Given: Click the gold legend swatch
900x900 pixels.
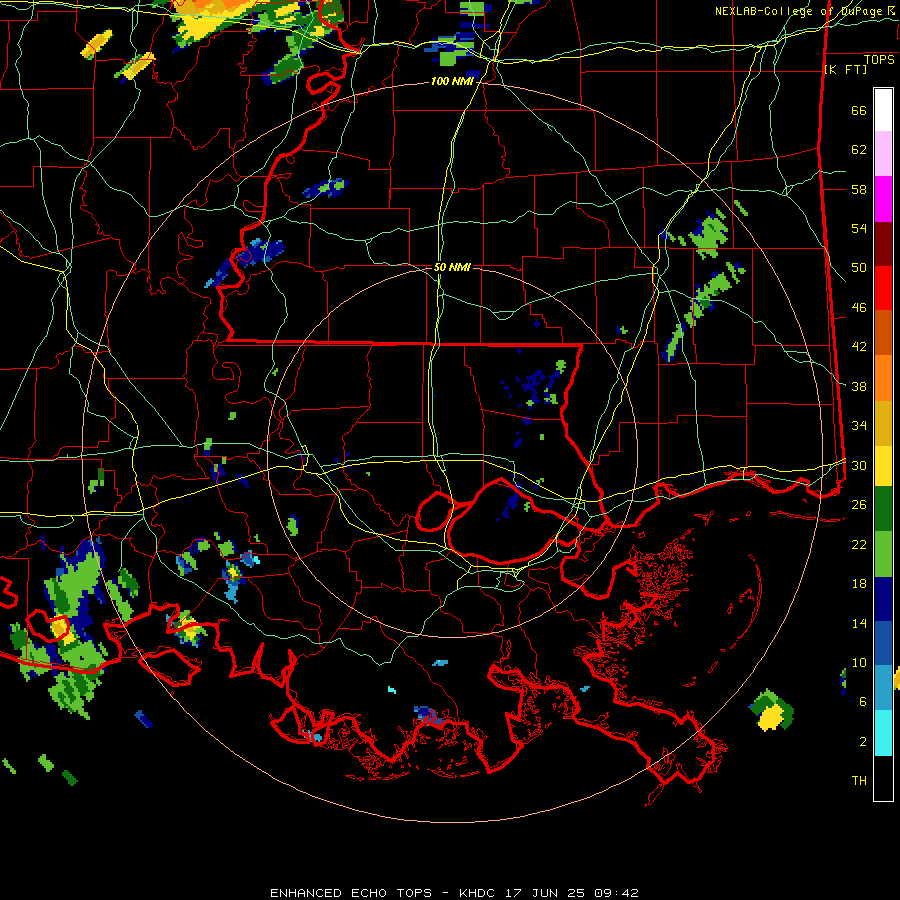Looking at the screenshot, I should click(x=883, y=424).
